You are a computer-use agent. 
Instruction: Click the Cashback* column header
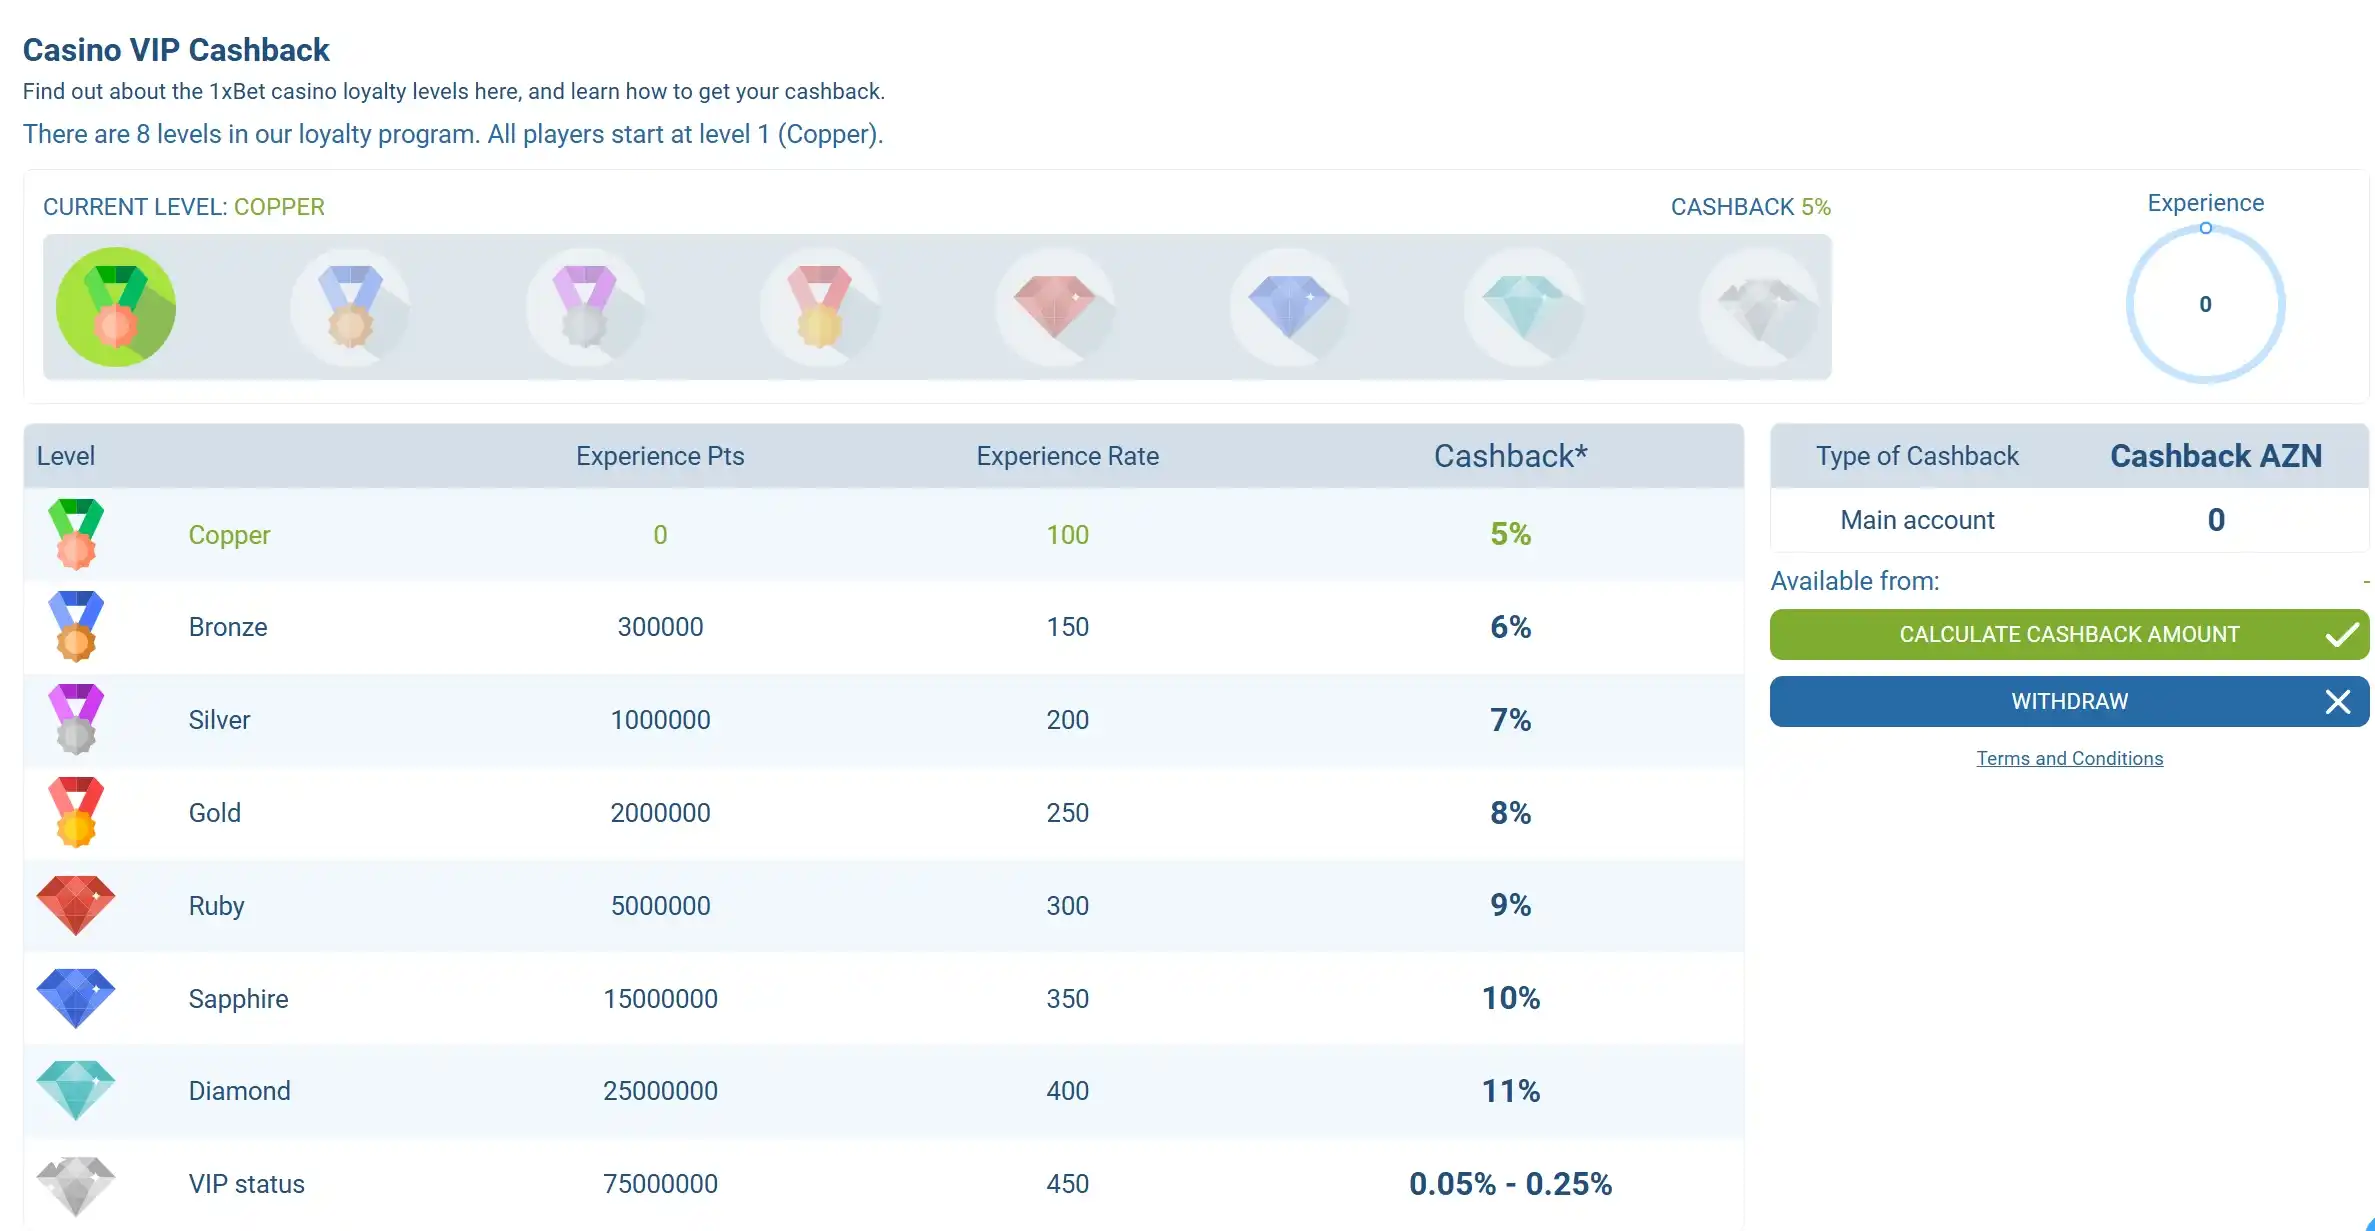[x=1510, y=456]
